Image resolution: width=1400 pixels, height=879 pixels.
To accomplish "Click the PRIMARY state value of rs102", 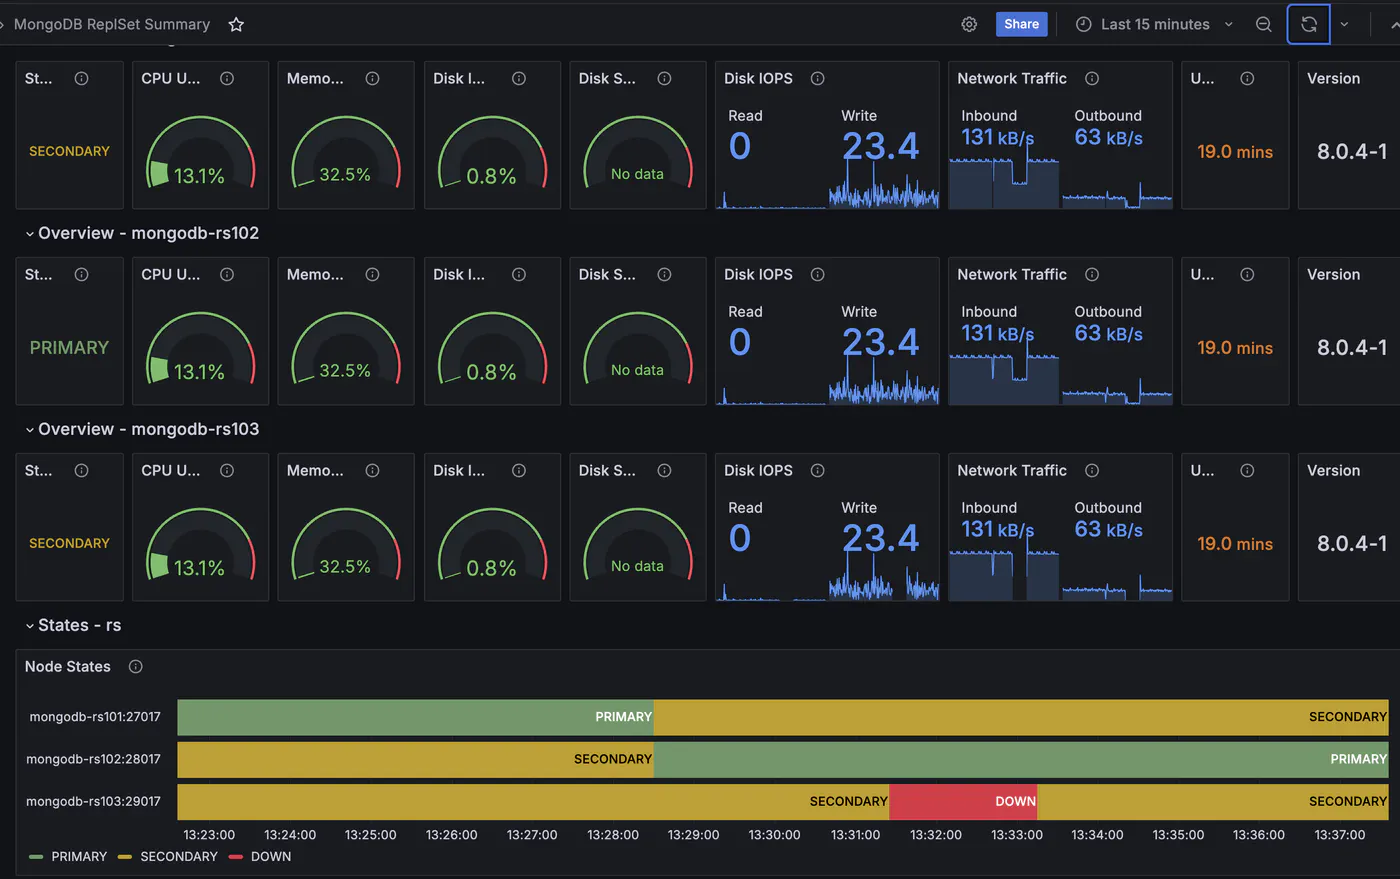I will 69,348.
